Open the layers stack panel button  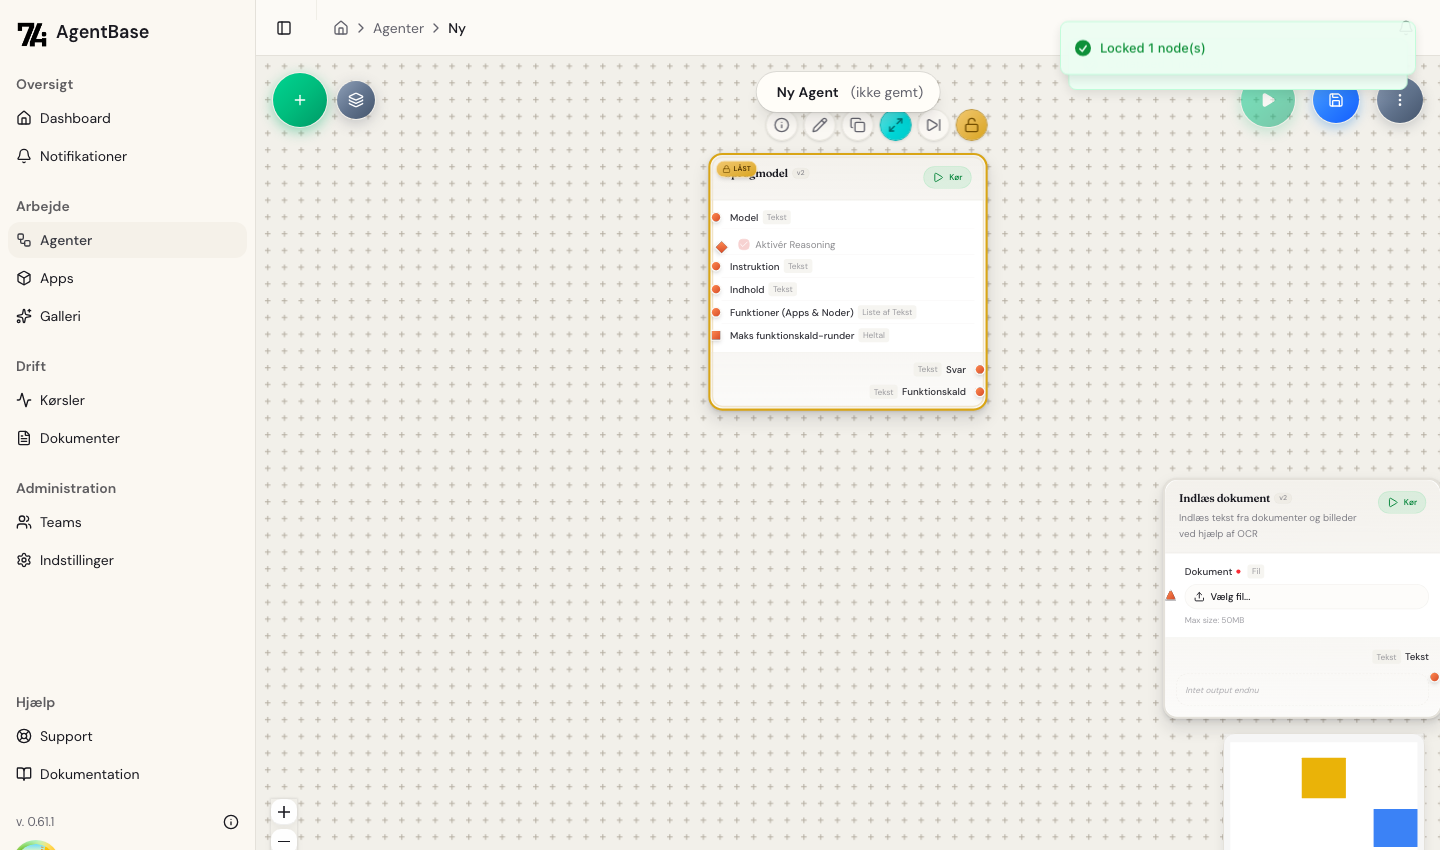click(x=356, y=100)
